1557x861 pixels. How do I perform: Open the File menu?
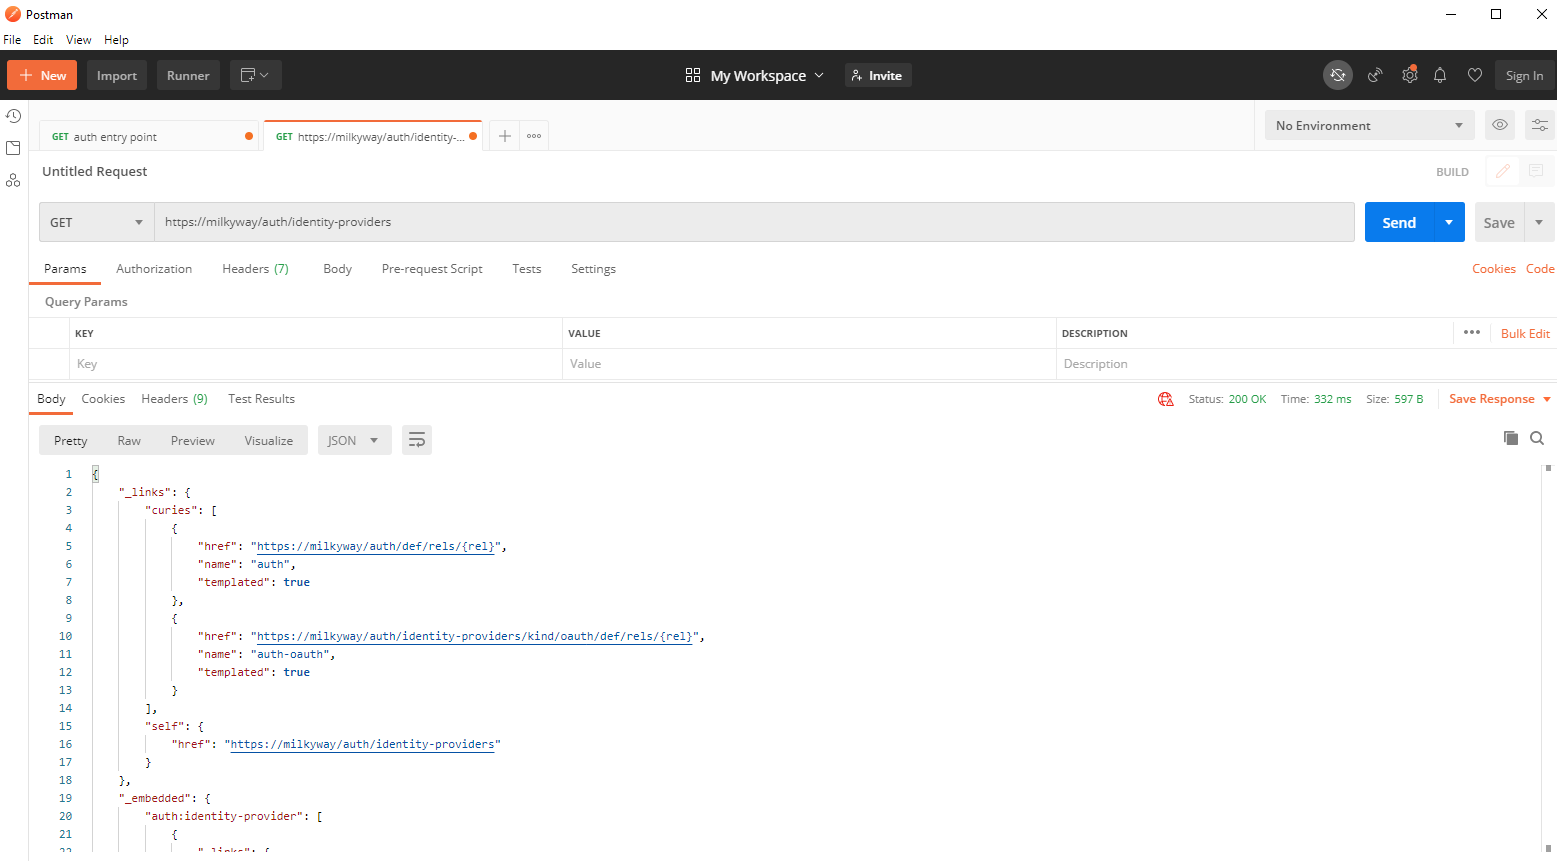[x=12, y=40]
